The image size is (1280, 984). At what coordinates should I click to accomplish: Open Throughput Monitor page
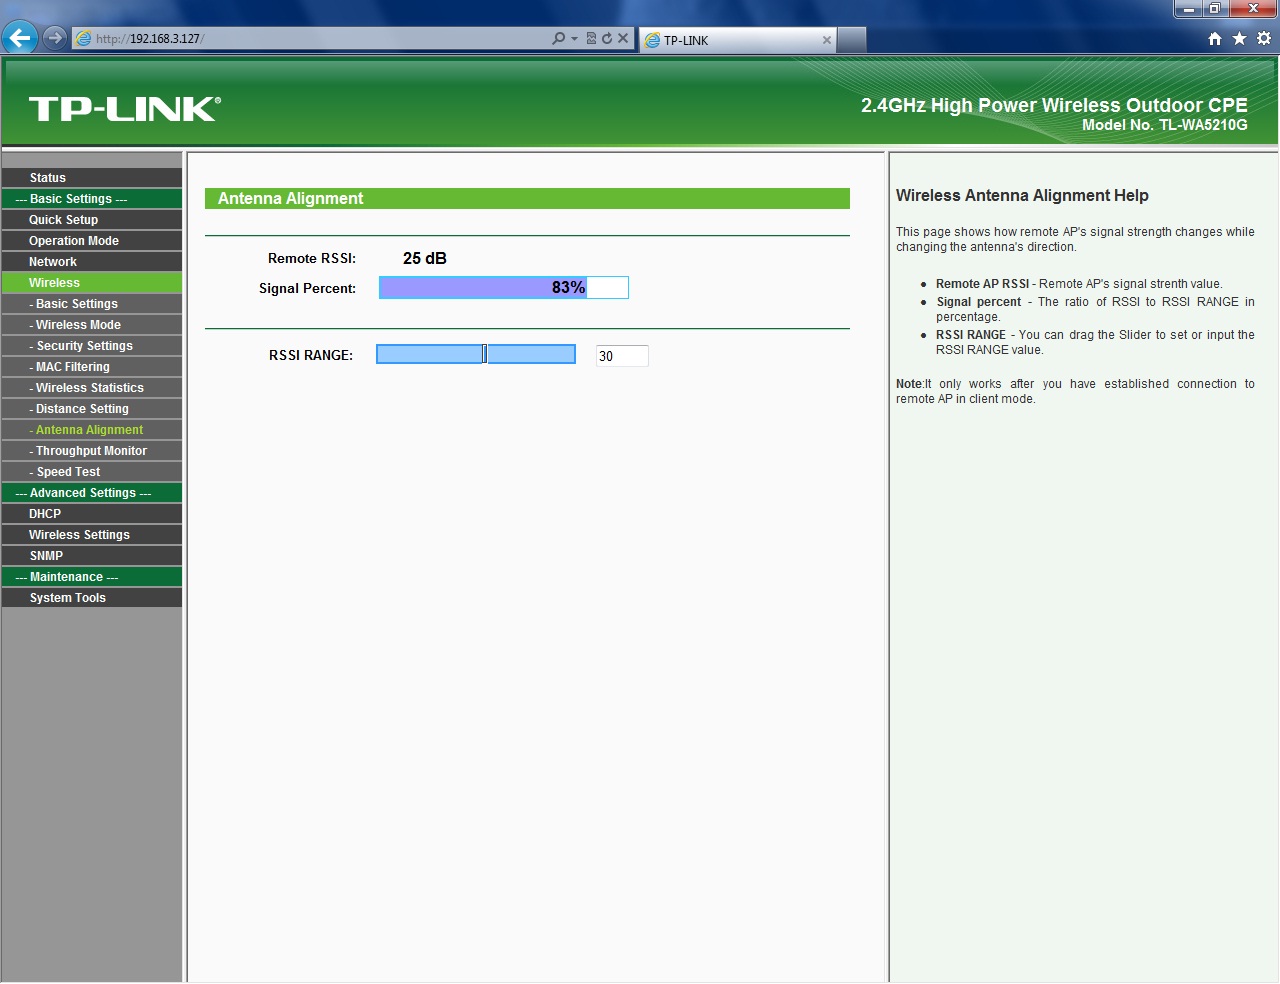click(92, 451)
